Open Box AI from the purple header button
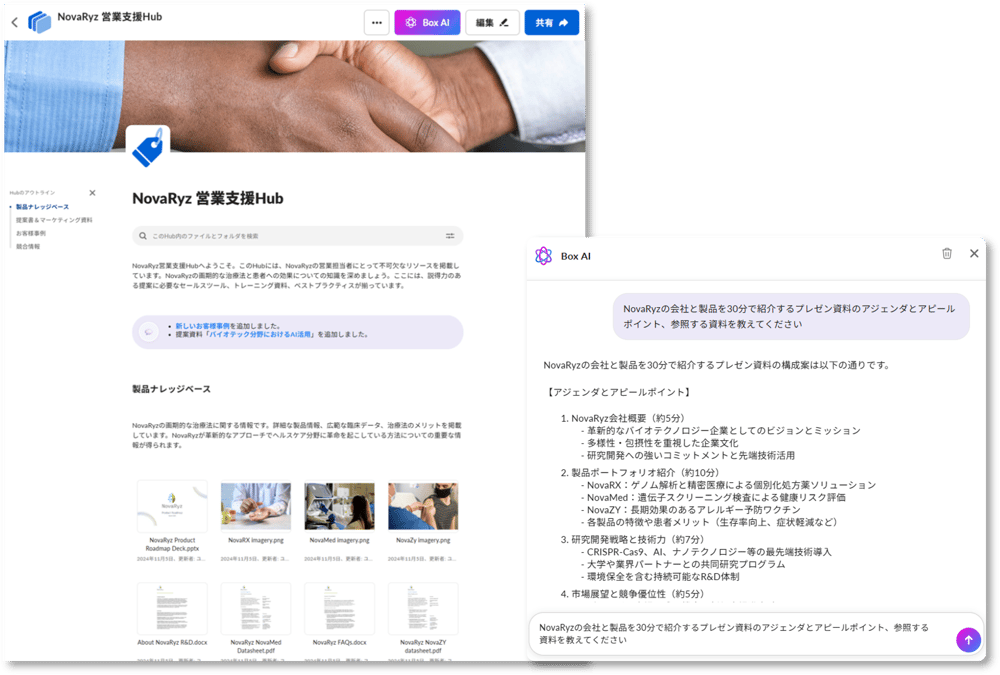Viewport: 1000px width, 675px height. pyautogui.click(x=427, y=22)
